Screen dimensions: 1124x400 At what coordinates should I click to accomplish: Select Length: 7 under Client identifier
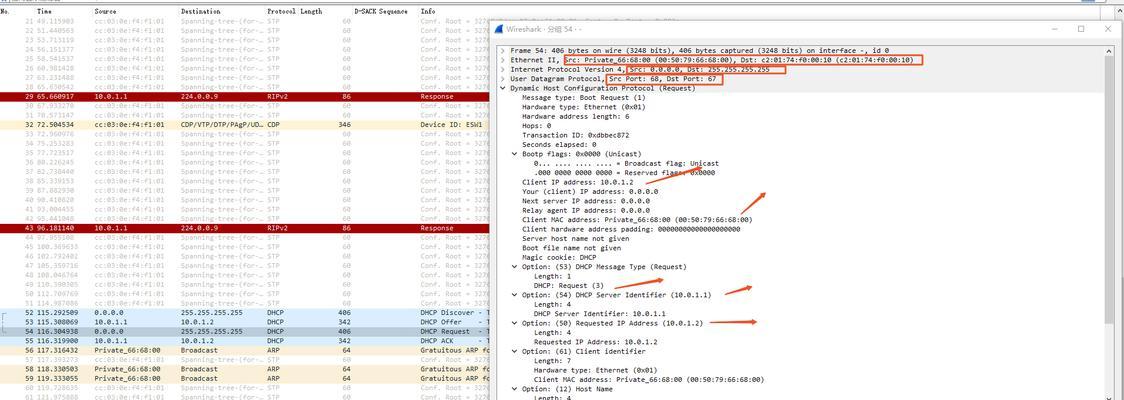(x=553, y=361)
